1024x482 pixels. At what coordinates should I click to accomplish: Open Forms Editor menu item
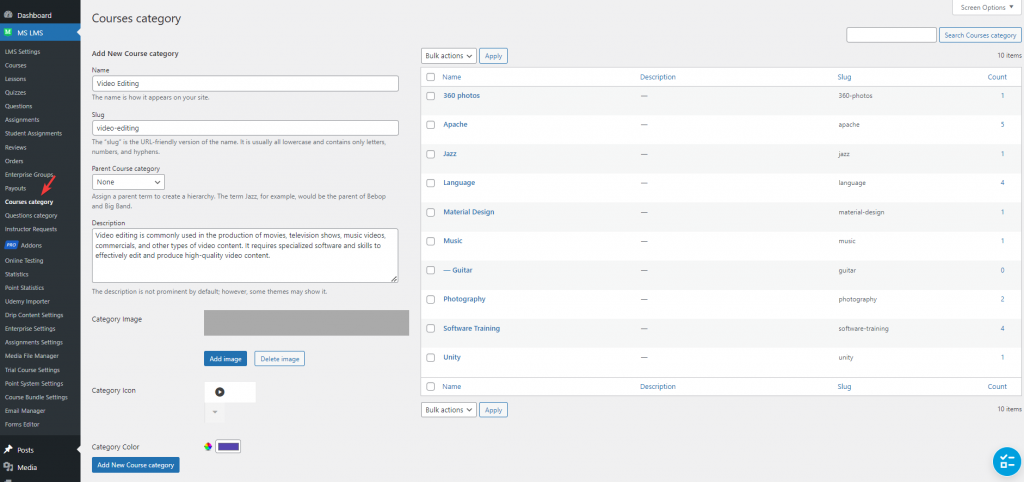pyautogui.click(x=22, y=425)
